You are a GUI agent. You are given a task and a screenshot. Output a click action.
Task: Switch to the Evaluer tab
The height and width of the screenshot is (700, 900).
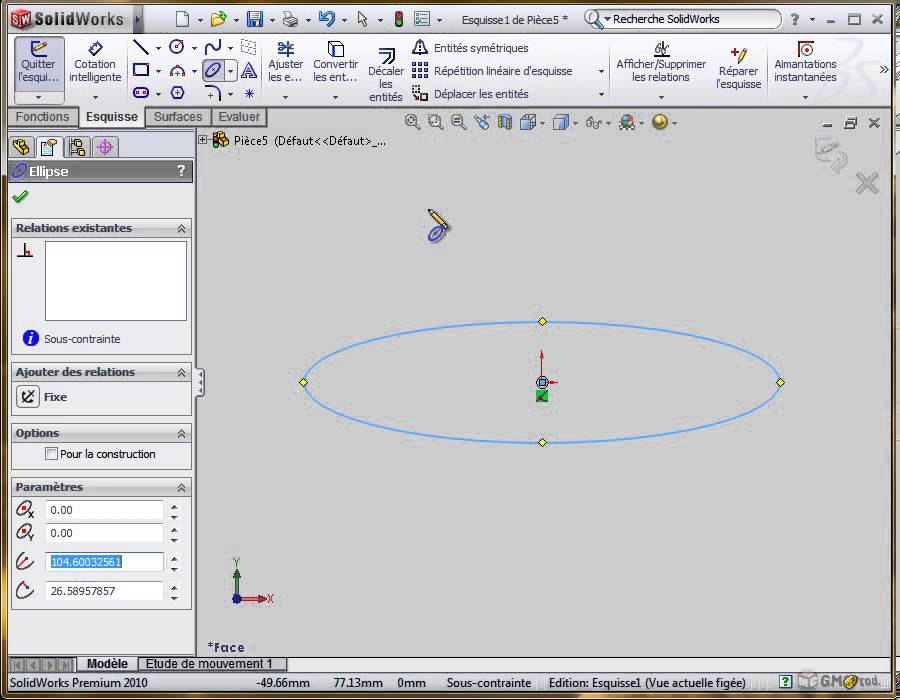point(239,117)
